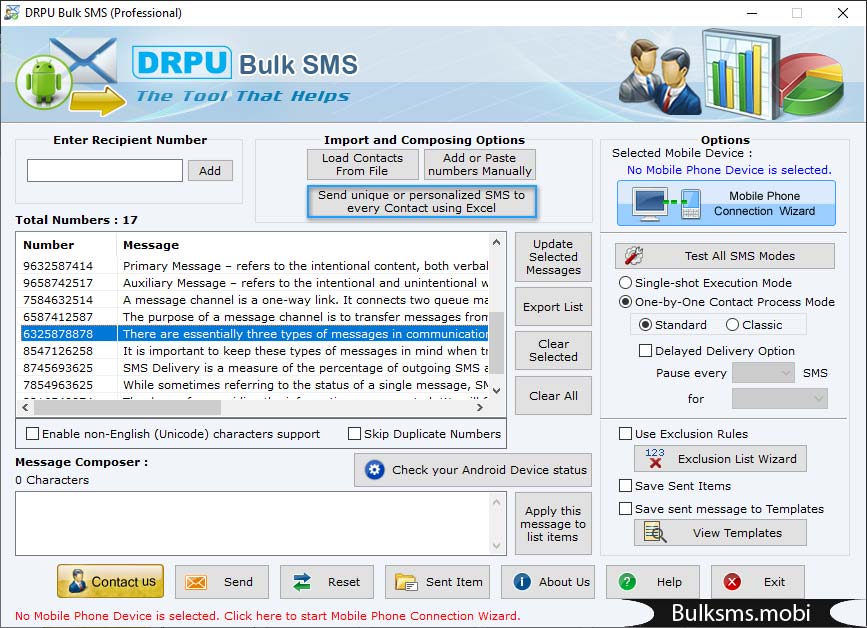Select row with number 9632587414
The width and height of the screenshot is (867, 628).
[254, 266]
